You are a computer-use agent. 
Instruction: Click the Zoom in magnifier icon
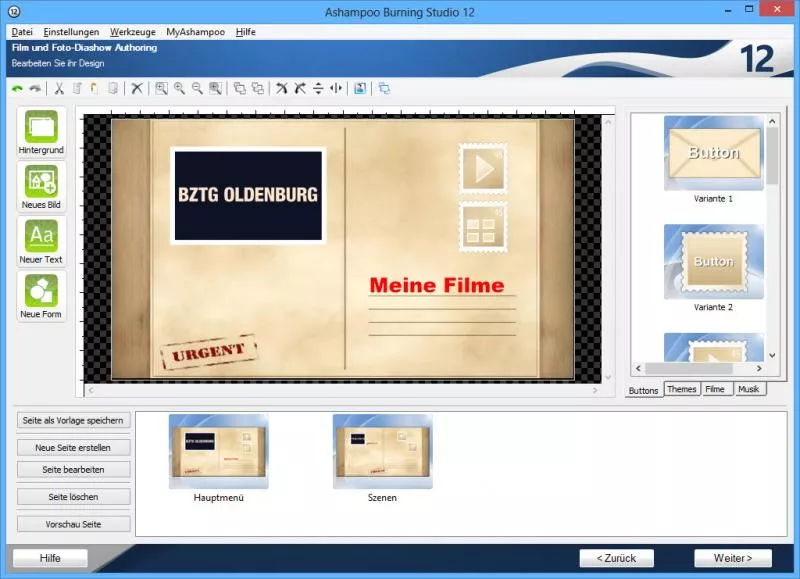click(x=179, y=89)
